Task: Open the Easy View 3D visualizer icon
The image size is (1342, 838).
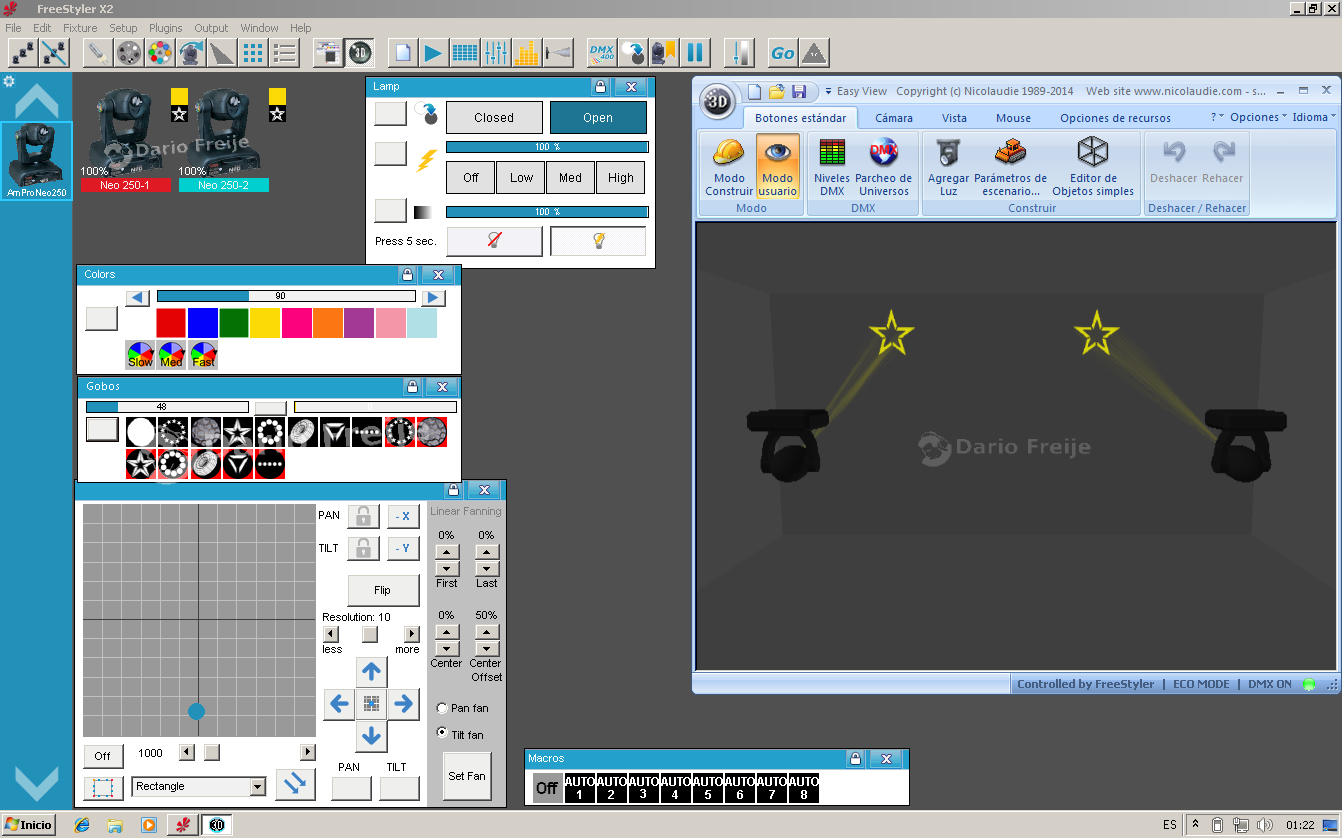Action: tap(359, 52)
